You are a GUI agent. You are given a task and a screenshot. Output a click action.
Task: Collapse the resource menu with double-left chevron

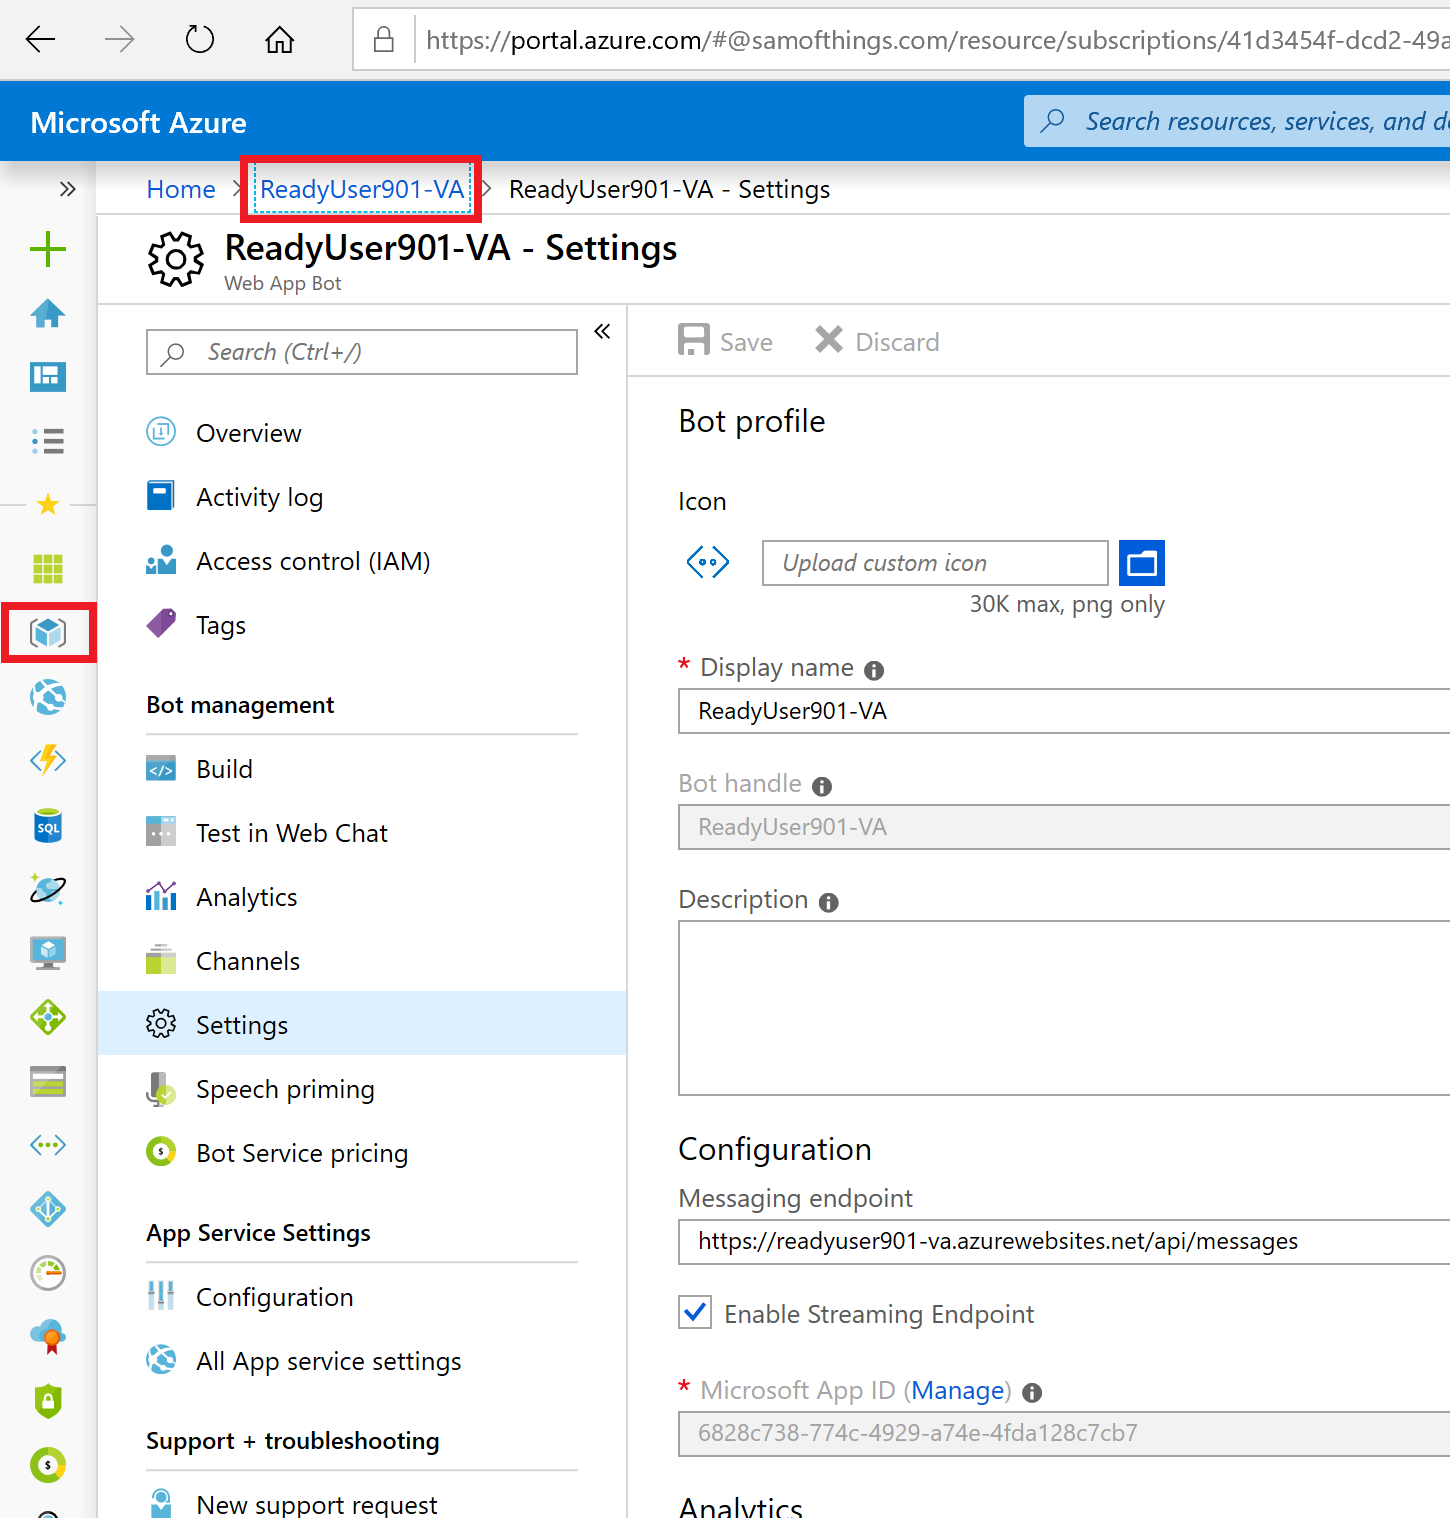pos(602,331)
